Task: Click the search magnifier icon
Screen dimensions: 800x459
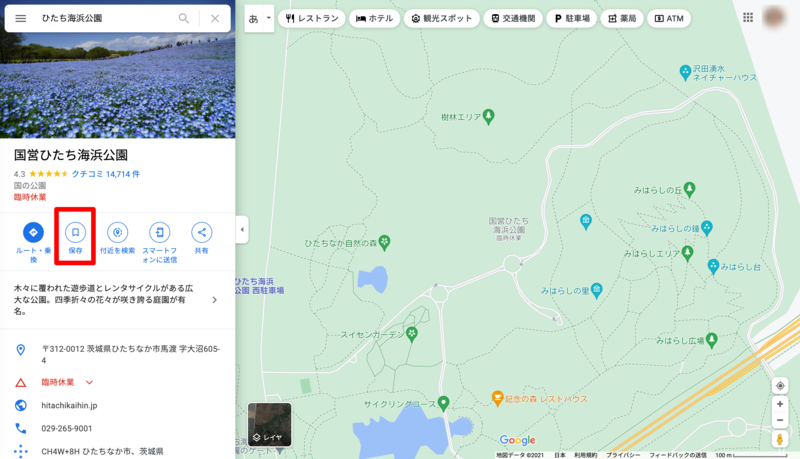Action: 184,18
